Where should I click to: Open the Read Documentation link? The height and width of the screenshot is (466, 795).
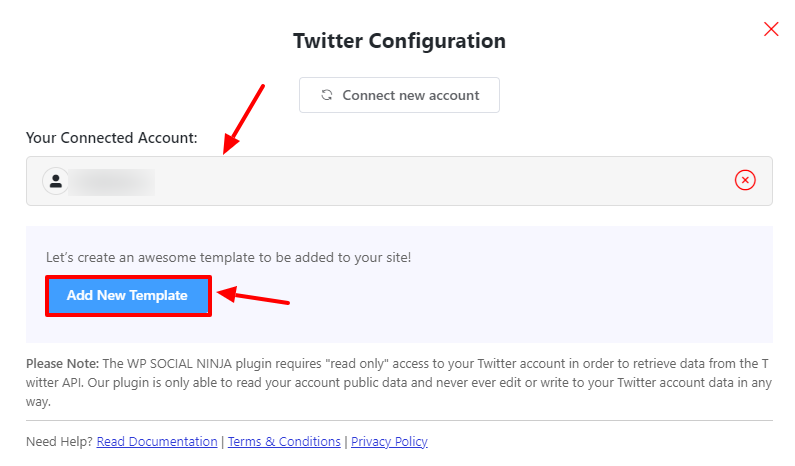pos(157,442)
